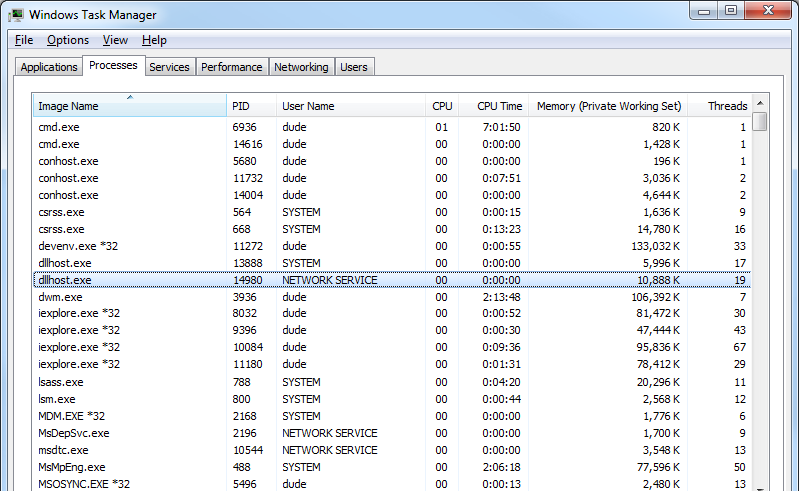Screen dimensions: 800x491
Task: Close the Windows Task Manager window
Action: coord(768,11)
